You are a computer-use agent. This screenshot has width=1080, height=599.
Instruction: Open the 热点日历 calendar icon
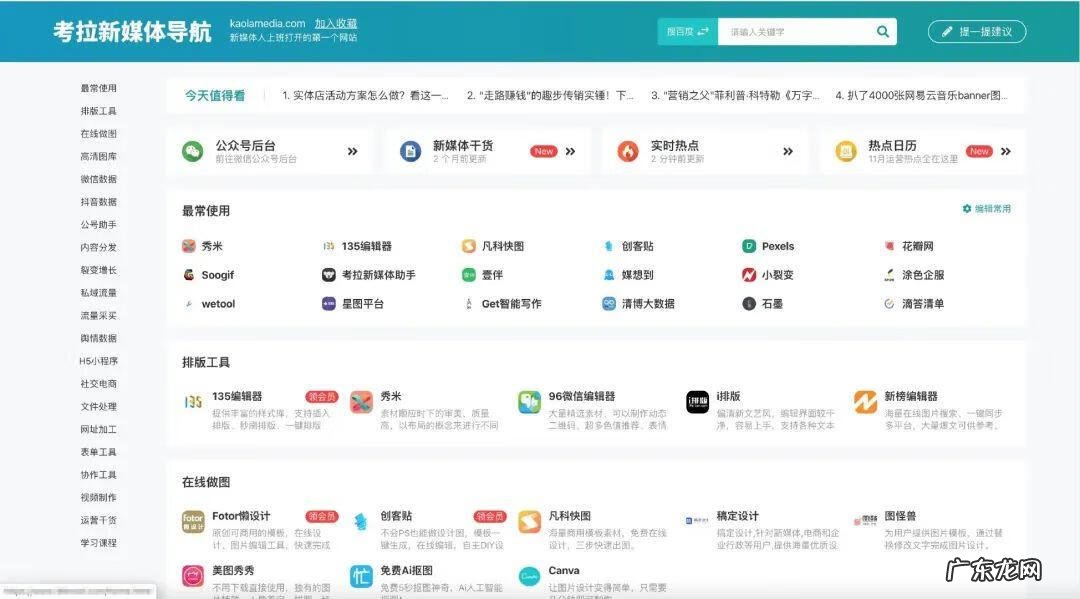846,151
